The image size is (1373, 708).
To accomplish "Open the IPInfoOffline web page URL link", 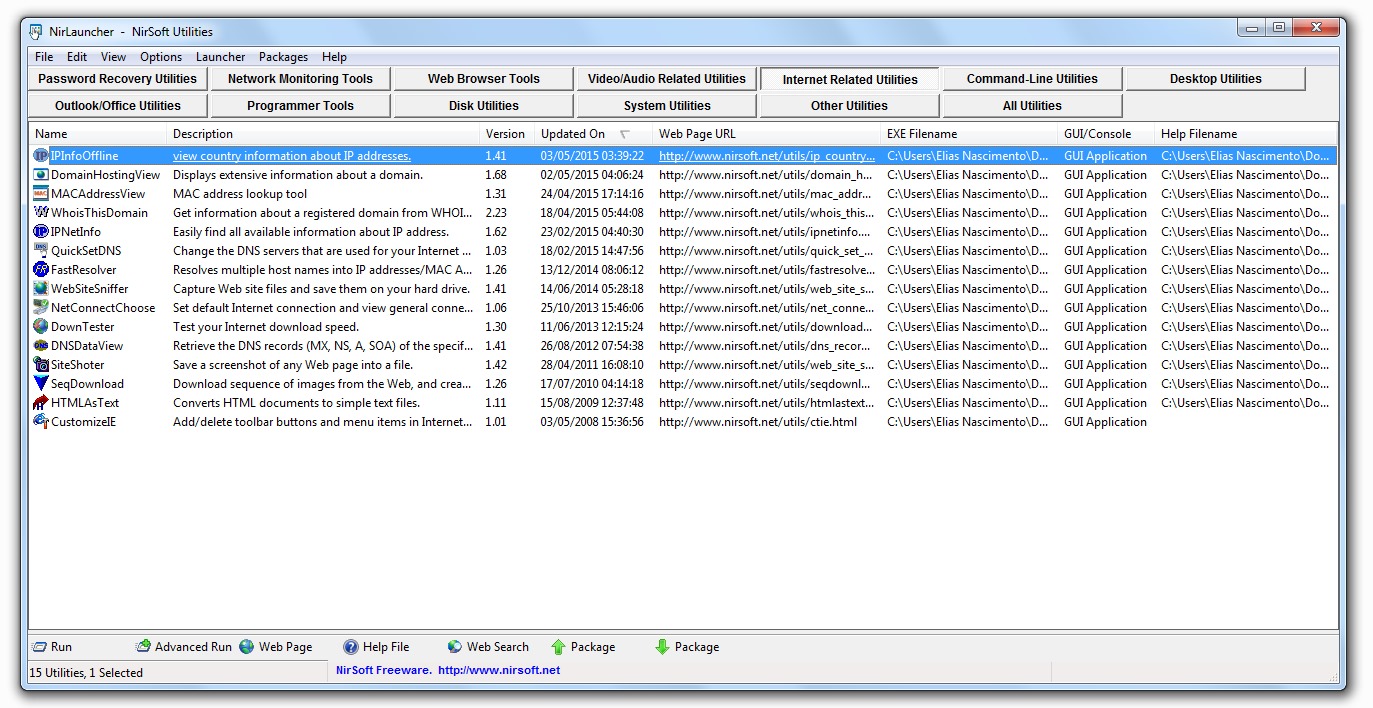I will coord(767,156).
